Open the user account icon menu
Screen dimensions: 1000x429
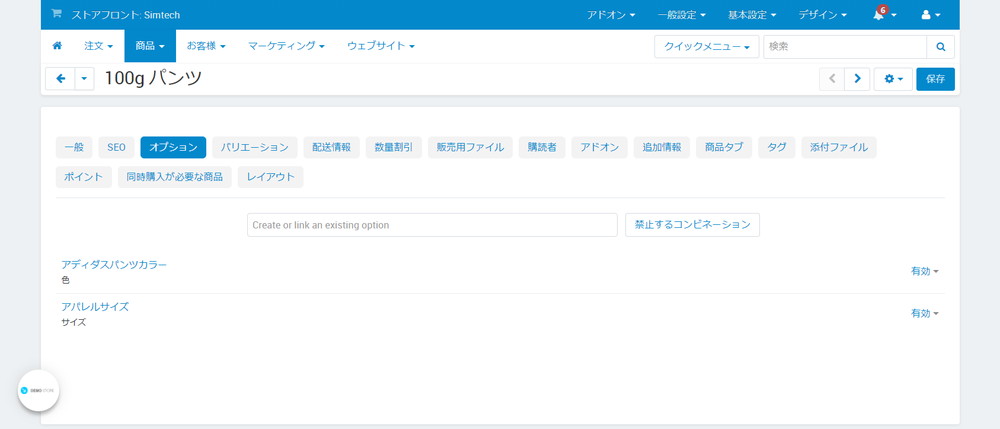tap(930, 15)
